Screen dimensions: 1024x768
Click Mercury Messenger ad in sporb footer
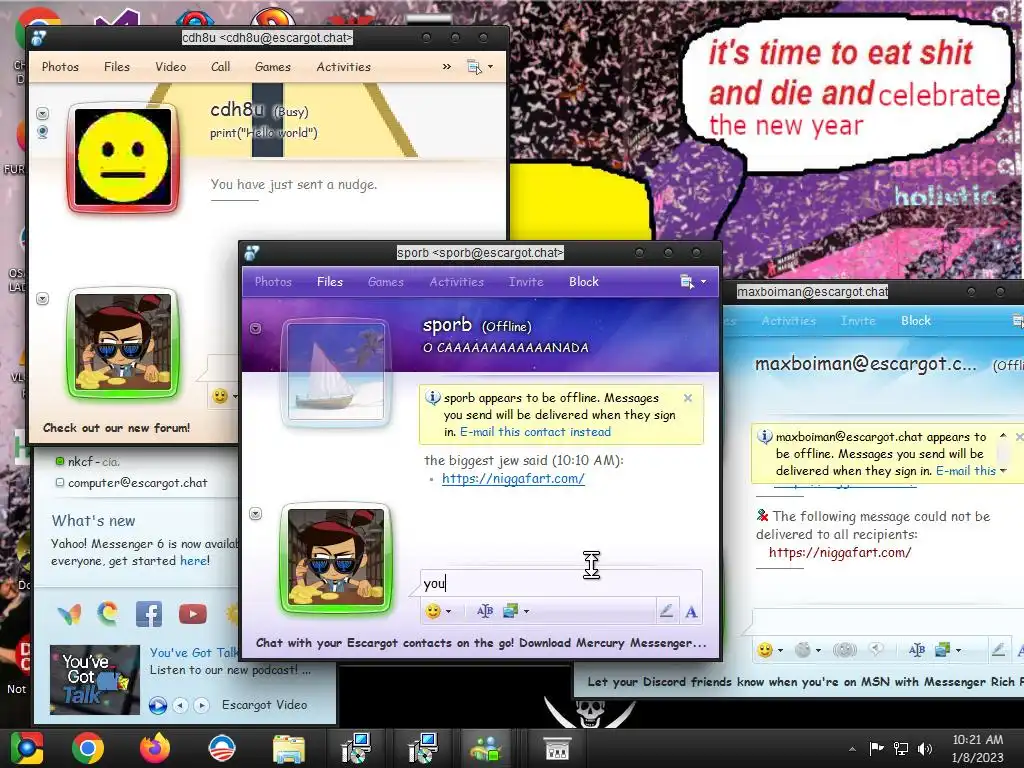(x=481, y=643)
